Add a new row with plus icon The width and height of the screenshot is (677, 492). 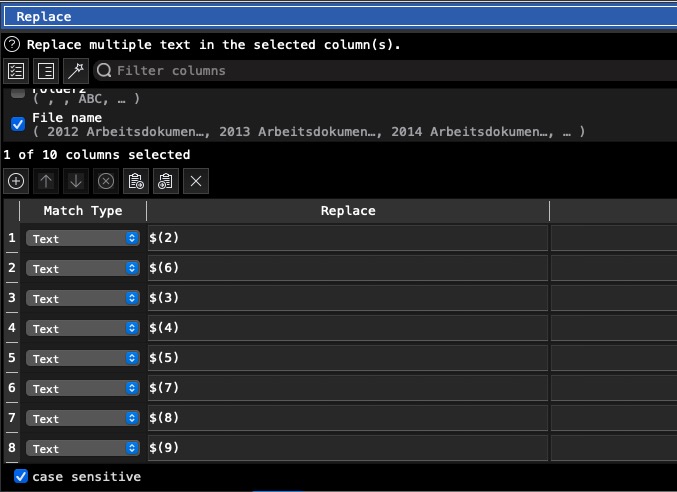(x=16, y=181)
